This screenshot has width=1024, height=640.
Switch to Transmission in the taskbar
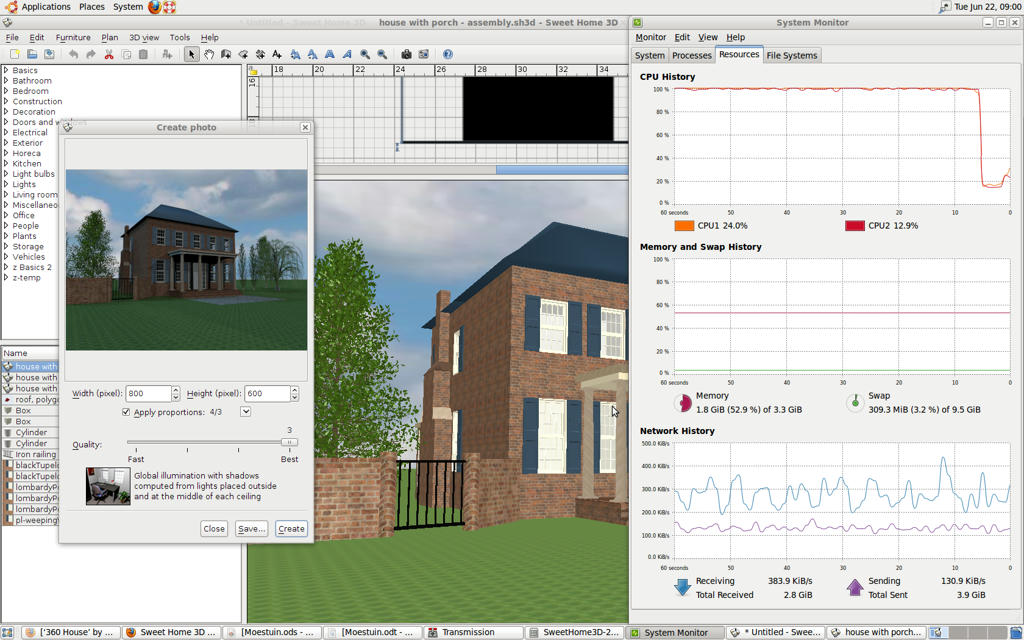(473, 632)
